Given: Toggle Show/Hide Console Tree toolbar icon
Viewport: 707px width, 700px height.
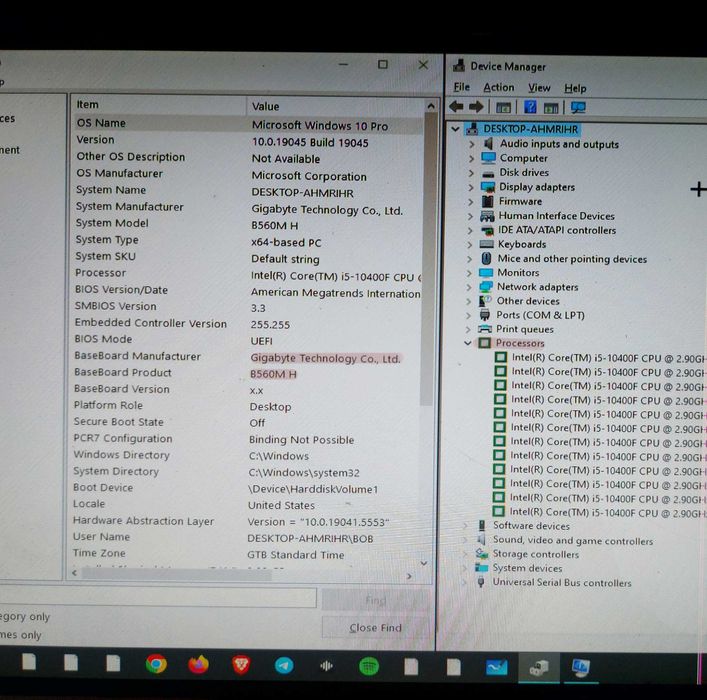Looking at the screenshot, I should point(503,107).
